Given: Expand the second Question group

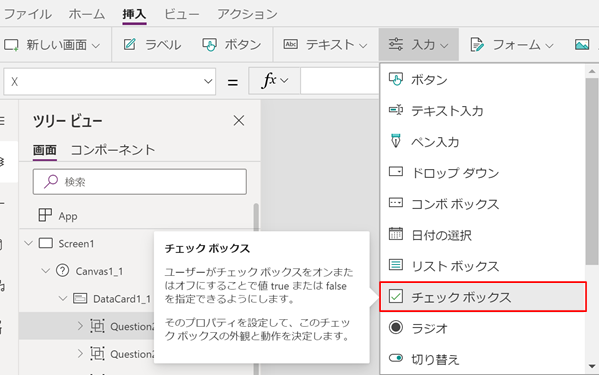Looking at the screenshot, I should tap(80, 354).
